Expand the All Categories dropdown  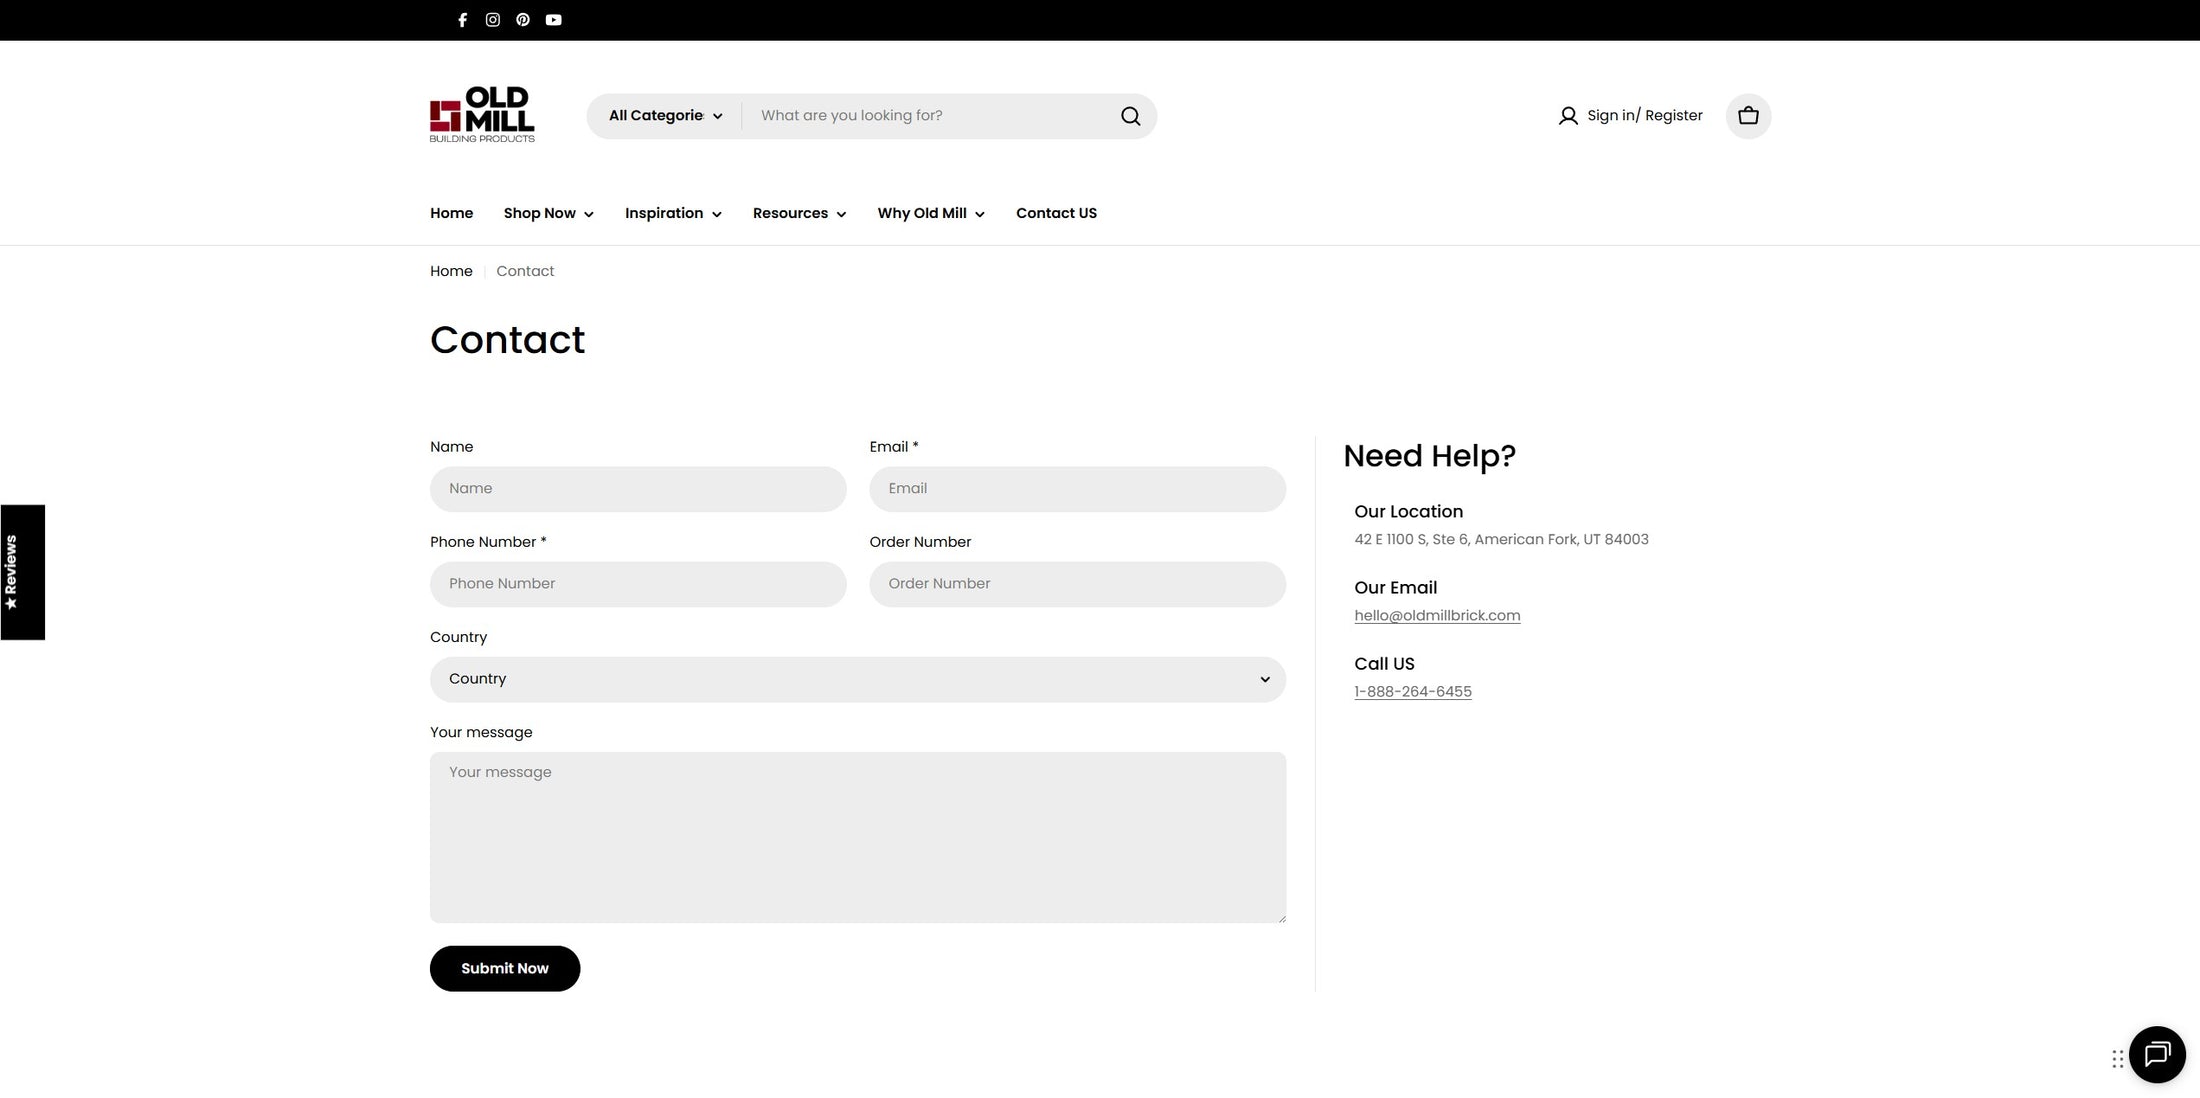[665, 116]
